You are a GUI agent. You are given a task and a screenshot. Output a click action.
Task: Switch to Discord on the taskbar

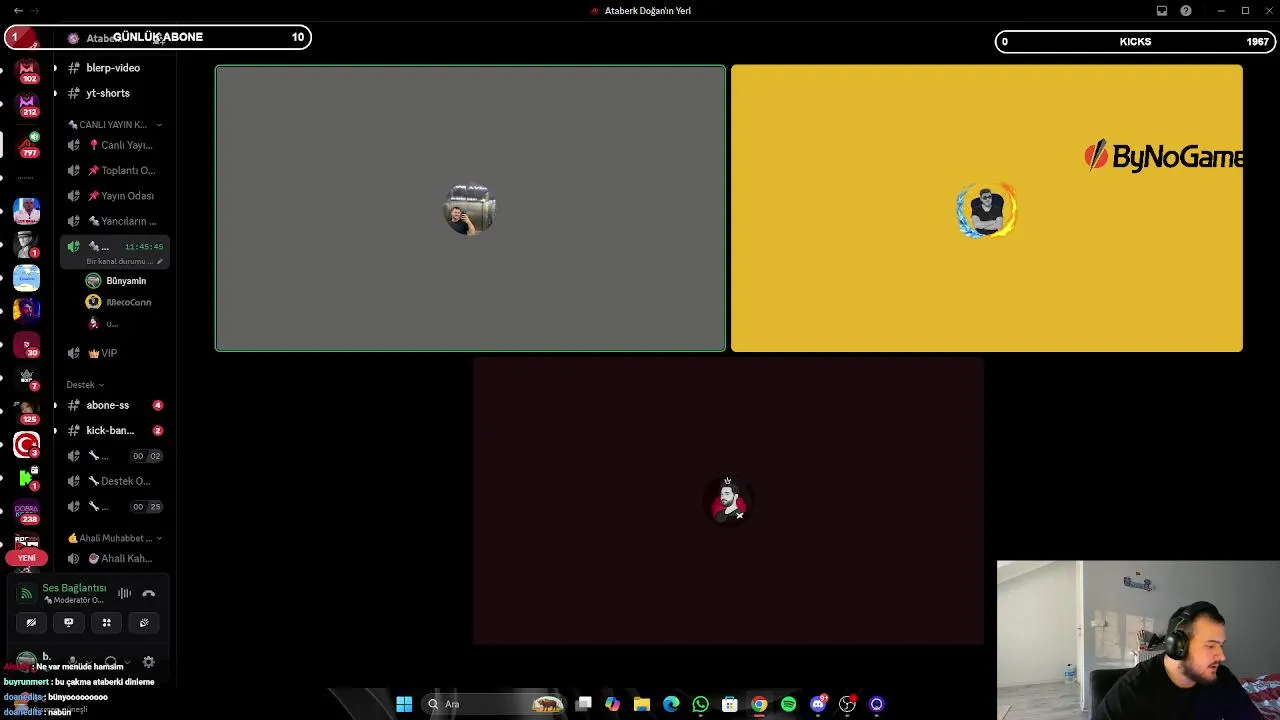coord(818,704)
